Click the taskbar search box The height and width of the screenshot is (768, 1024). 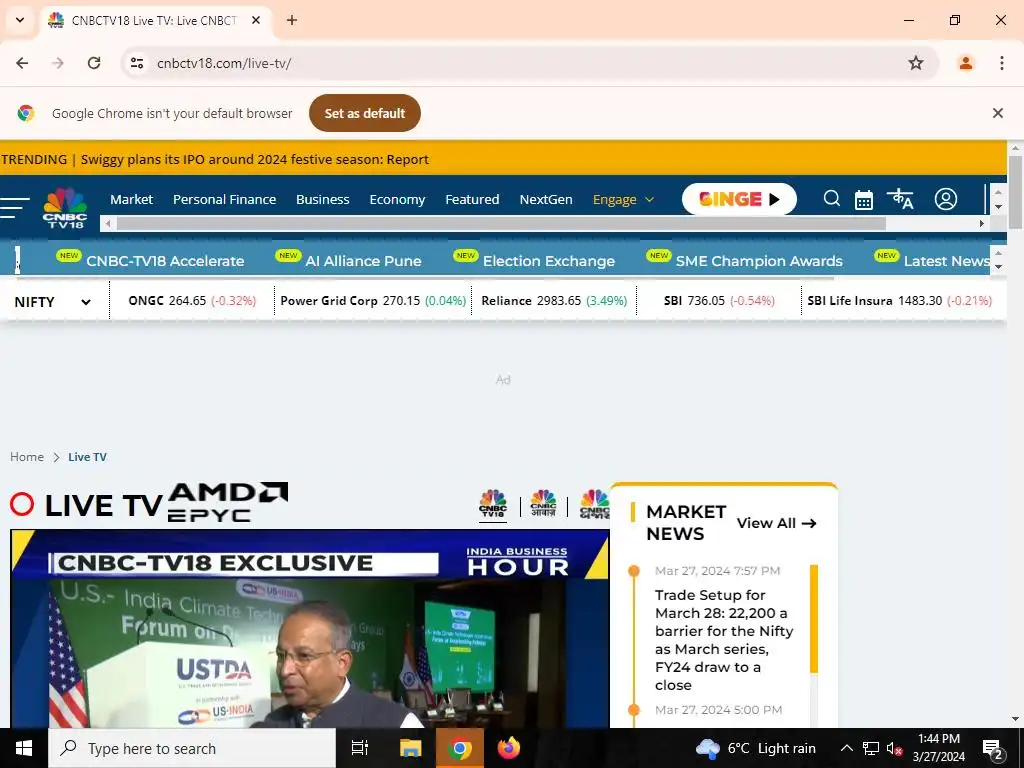point(192,748)
